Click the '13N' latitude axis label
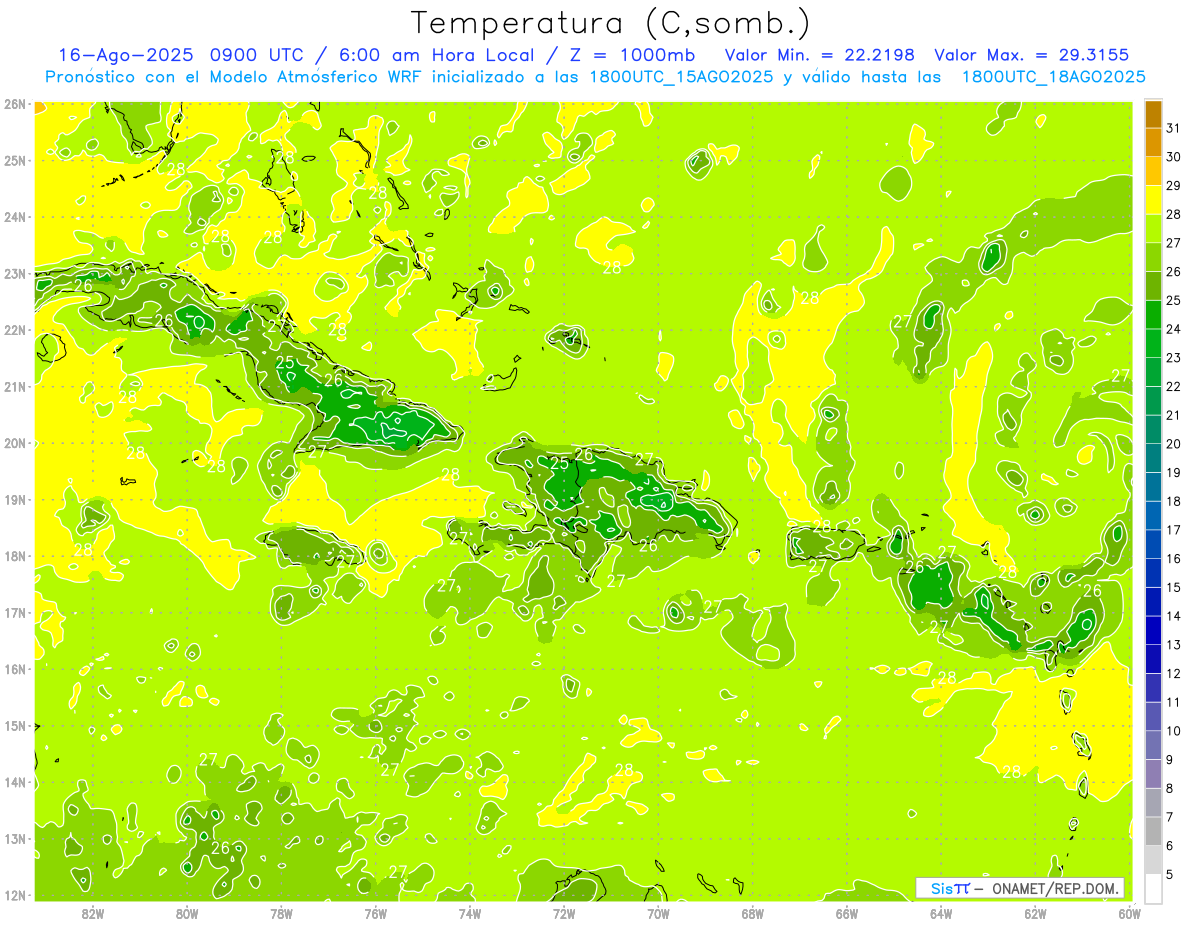This screenshot has height=927, width=1200. (15, 838)
